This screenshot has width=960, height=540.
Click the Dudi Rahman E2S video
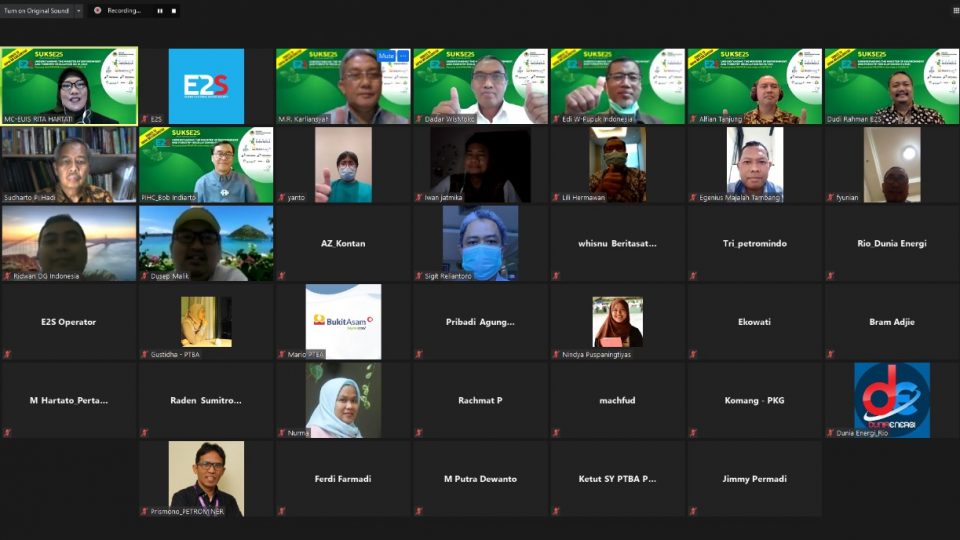coord(891,86)
